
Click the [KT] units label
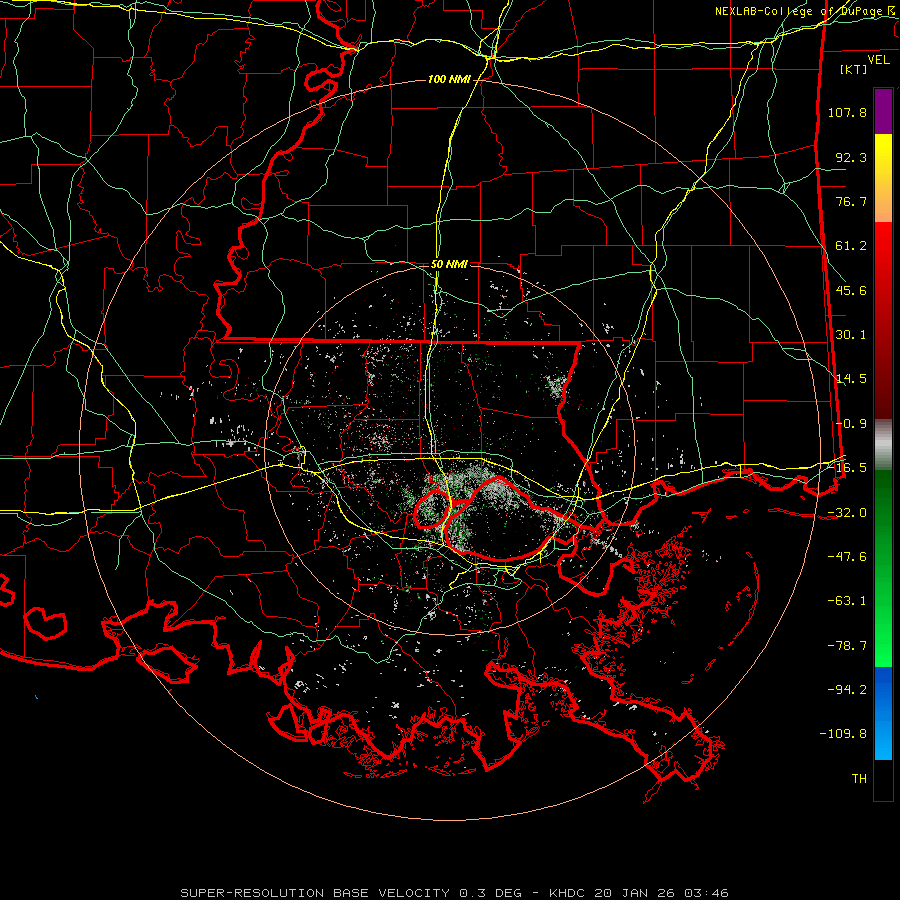[x=854, y=69]
